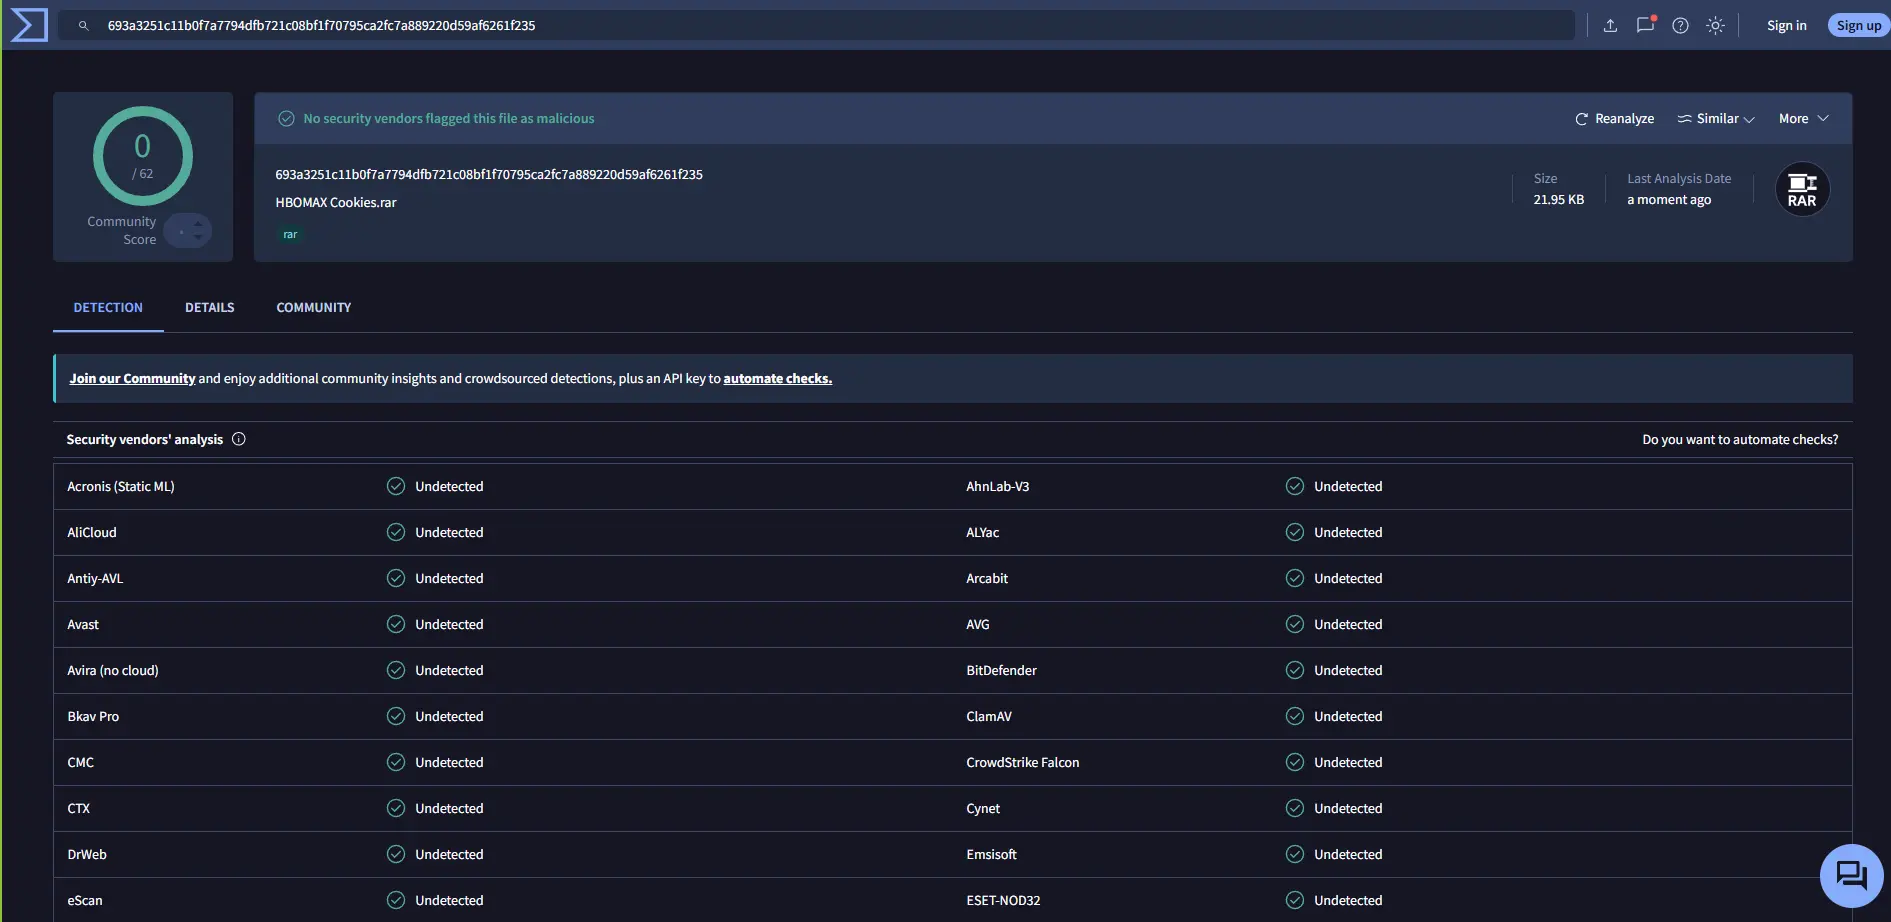Click Undetected check icon for BitDefender
Image resolution: width=1891 pixels, height=922 pixels.
1295,671
